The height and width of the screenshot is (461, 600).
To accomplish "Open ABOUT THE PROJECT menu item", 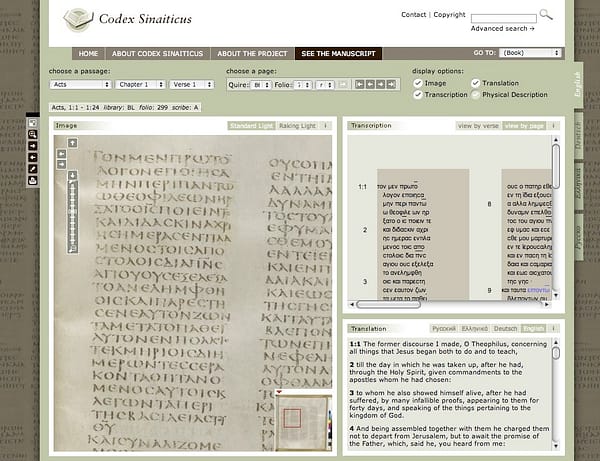I will point(252,54).
